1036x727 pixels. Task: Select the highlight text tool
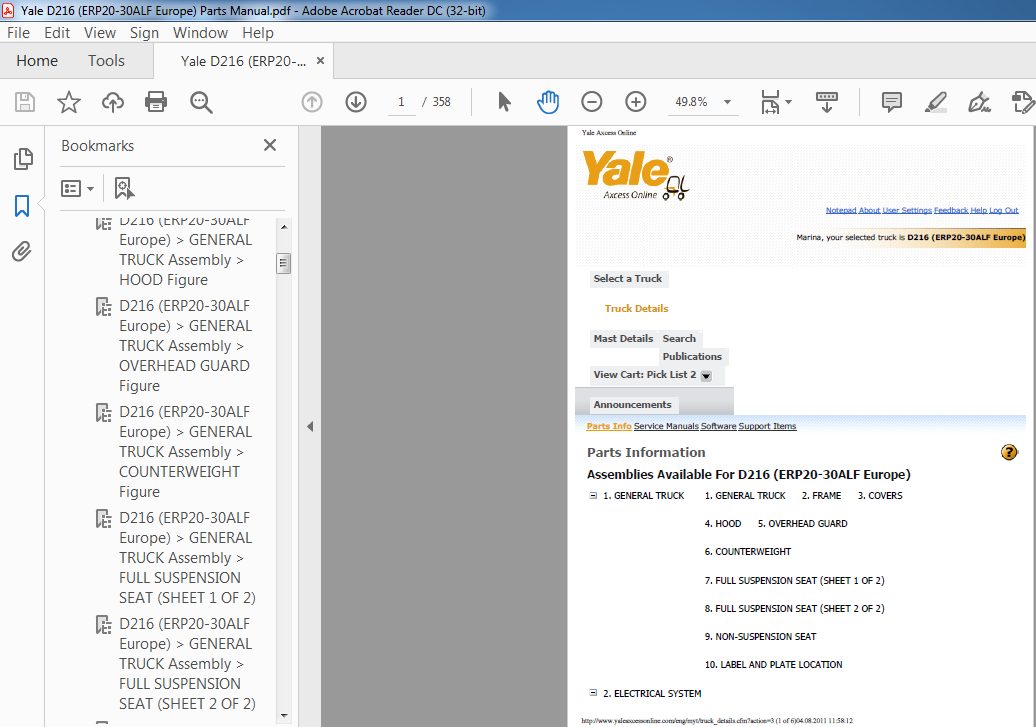[936, 102]
